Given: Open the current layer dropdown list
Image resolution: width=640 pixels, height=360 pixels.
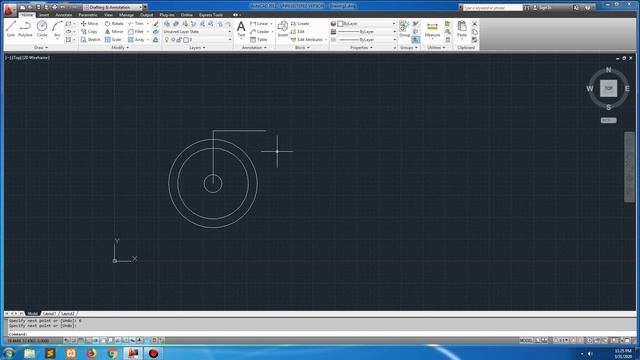Looking at the screenshot, I should point(197,40).
